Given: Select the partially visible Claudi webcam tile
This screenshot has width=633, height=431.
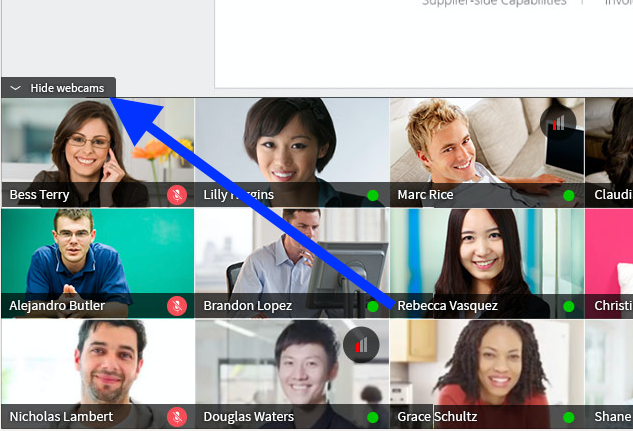Looking at the screenshot, I should point(609,153).
